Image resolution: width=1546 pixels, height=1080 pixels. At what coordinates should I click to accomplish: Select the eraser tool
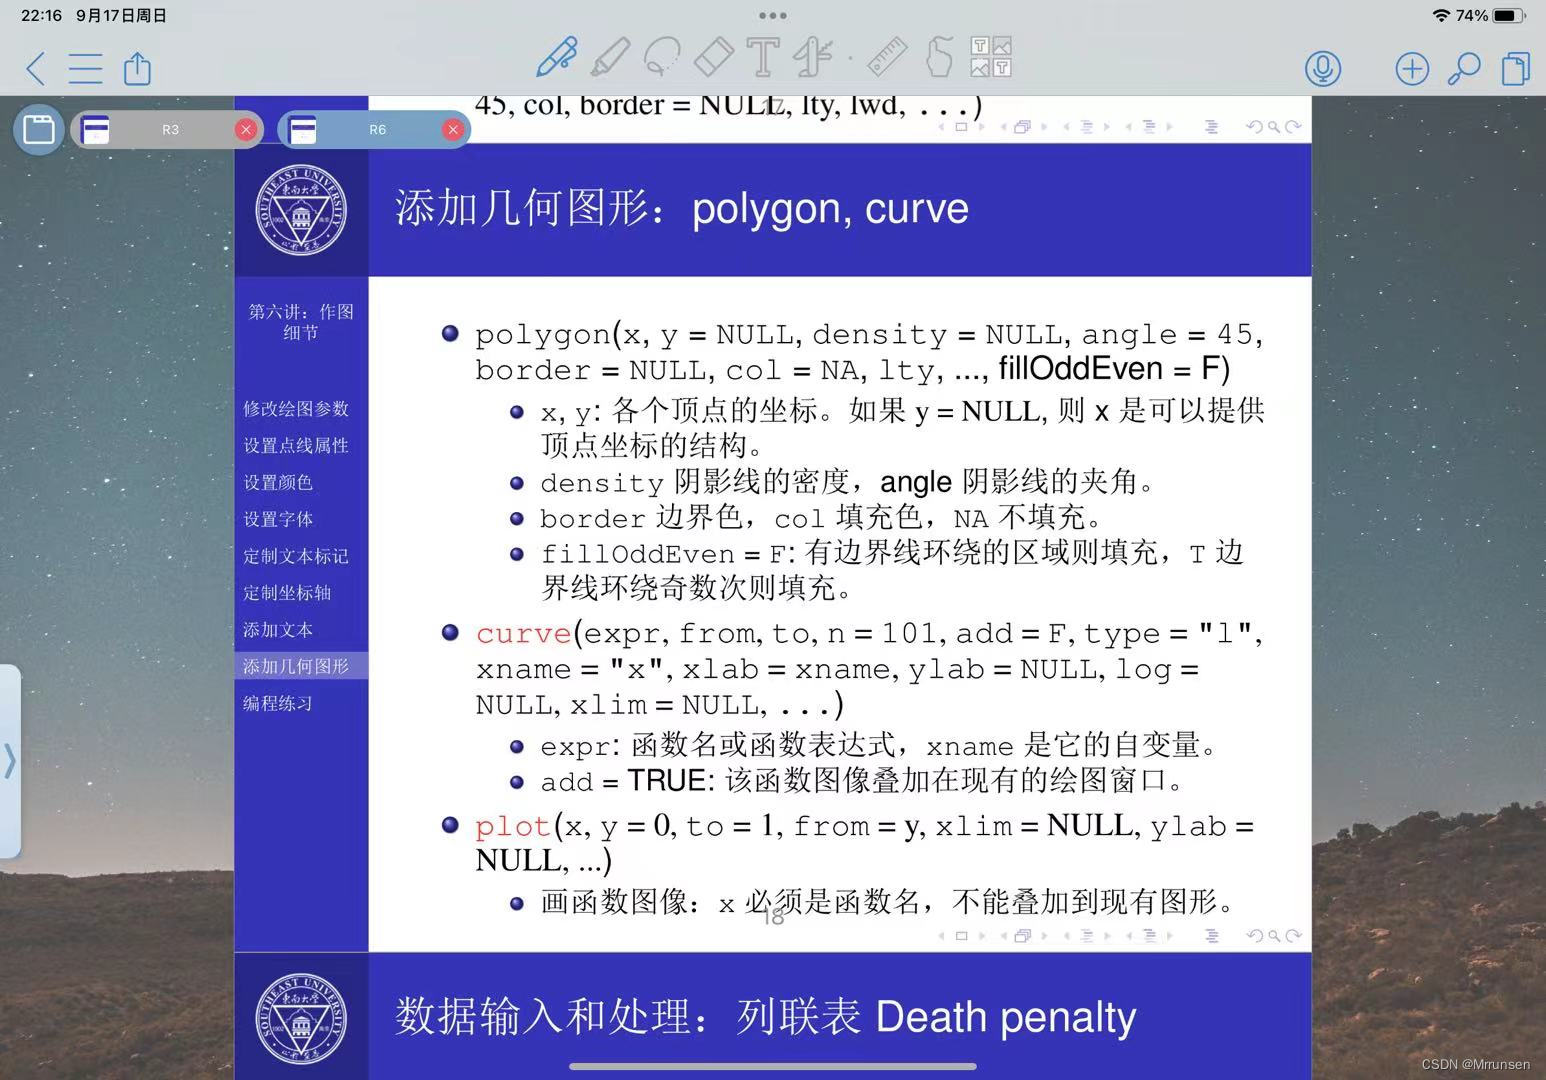714,56
